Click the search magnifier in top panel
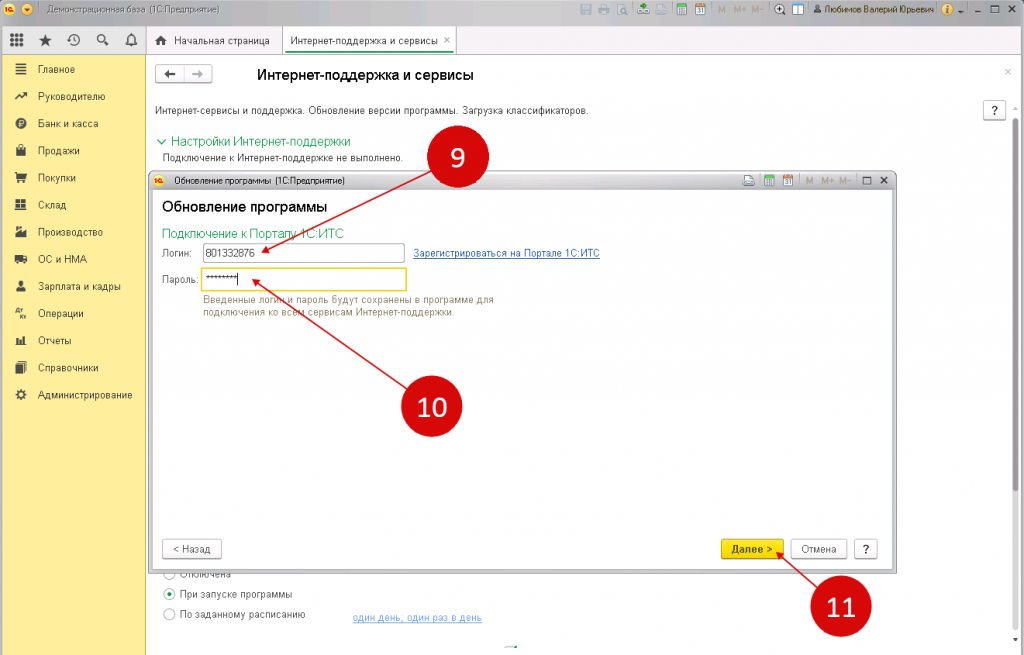 (x=103, y=40)
